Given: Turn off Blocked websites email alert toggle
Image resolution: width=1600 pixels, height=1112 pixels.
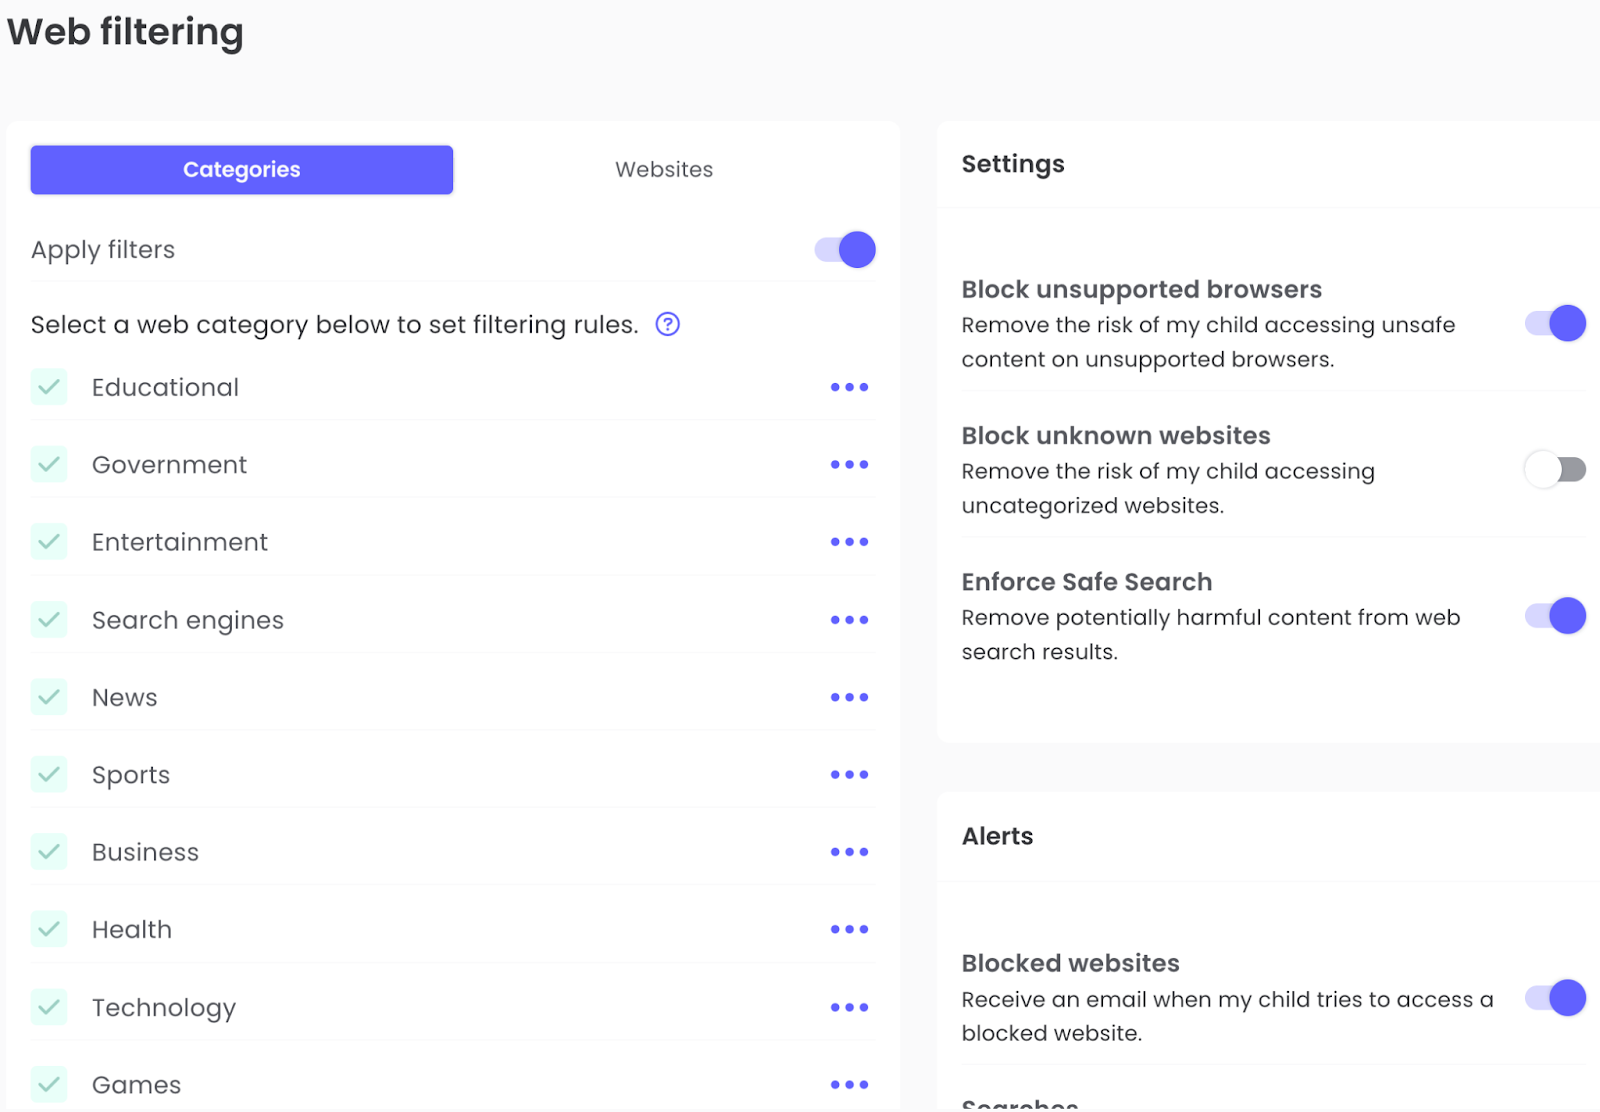Looking at the screenshot, I should click(x=1555, y=997).
